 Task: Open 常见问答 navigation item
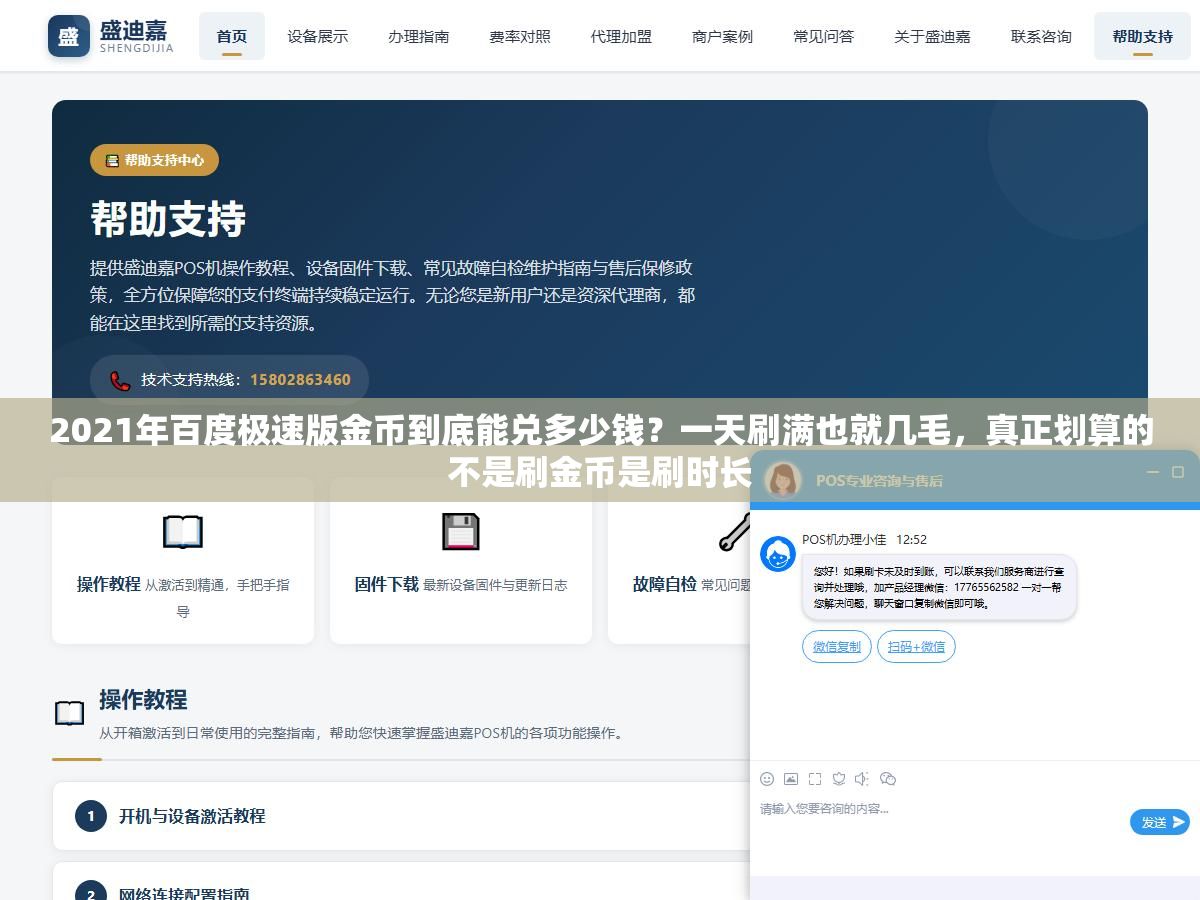pos(823,36)
